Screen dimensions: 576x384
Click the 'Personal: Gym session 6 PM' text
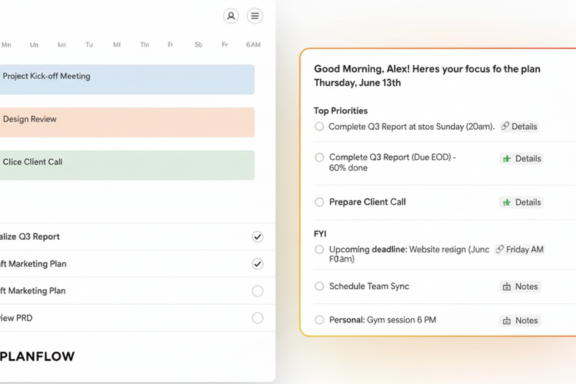[x=382, y=320]
